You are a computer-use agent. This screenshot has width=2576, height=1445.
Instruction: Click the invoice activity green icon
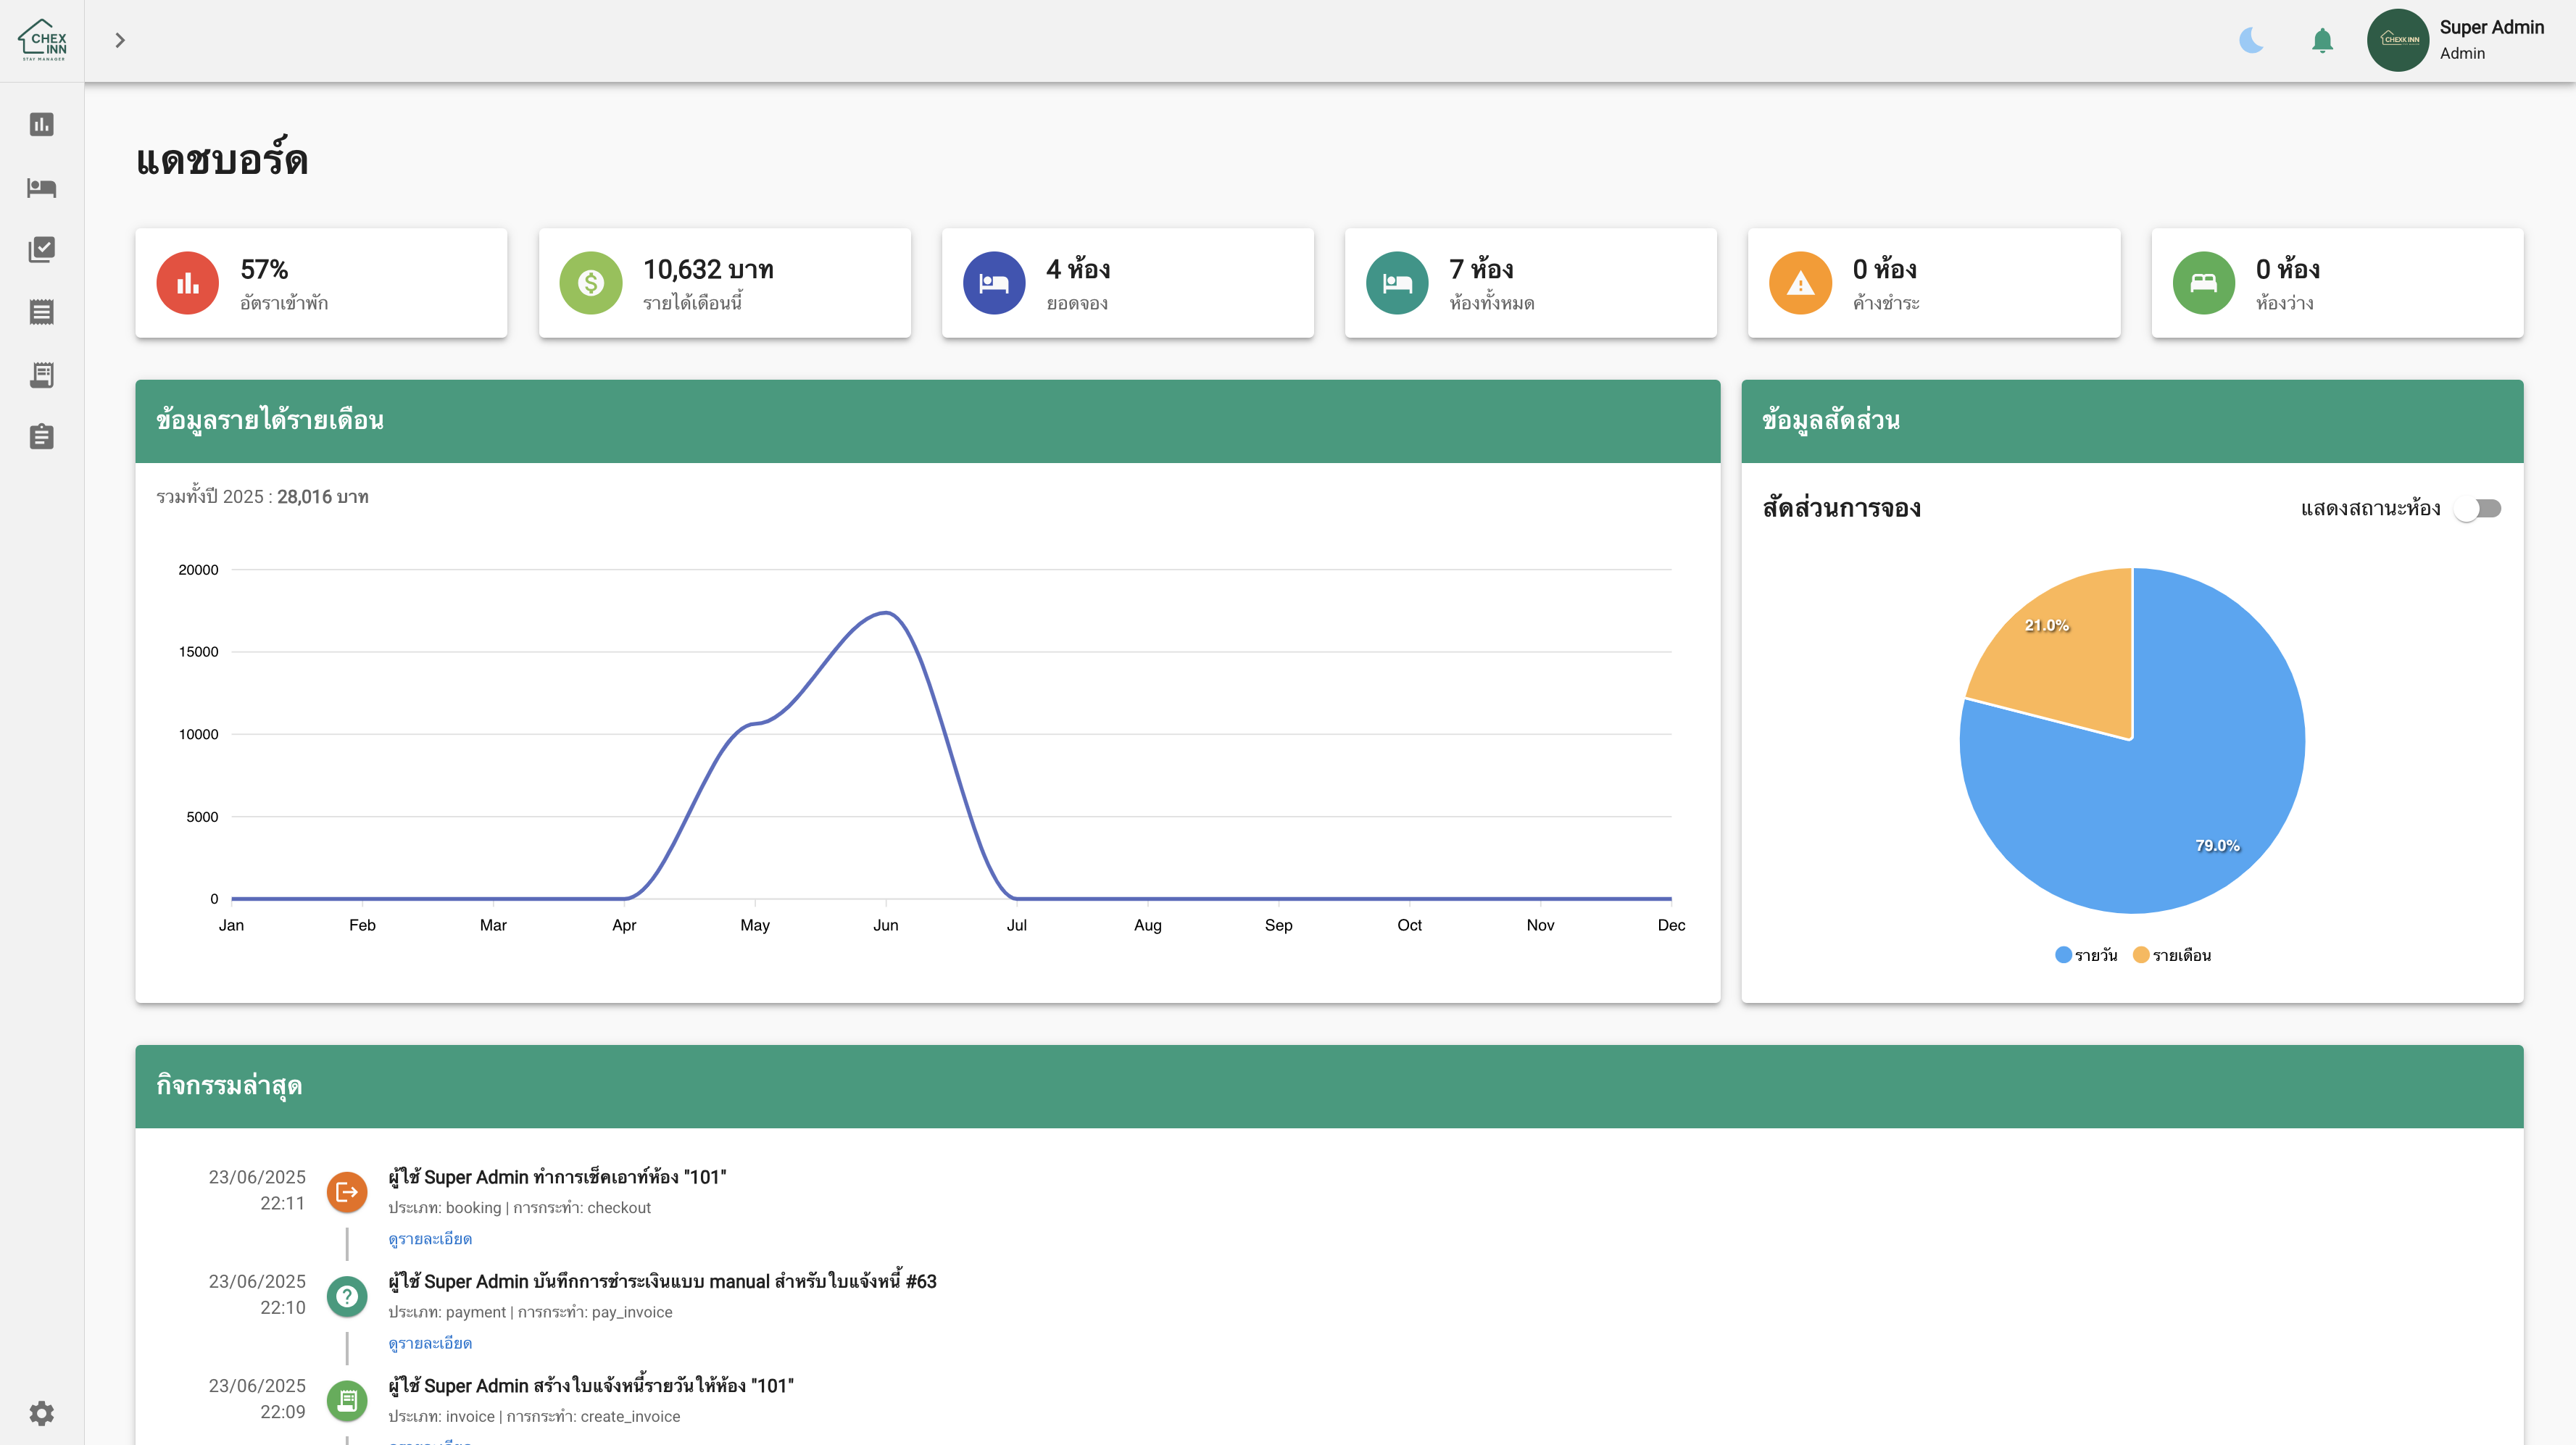coord(347,1401)
